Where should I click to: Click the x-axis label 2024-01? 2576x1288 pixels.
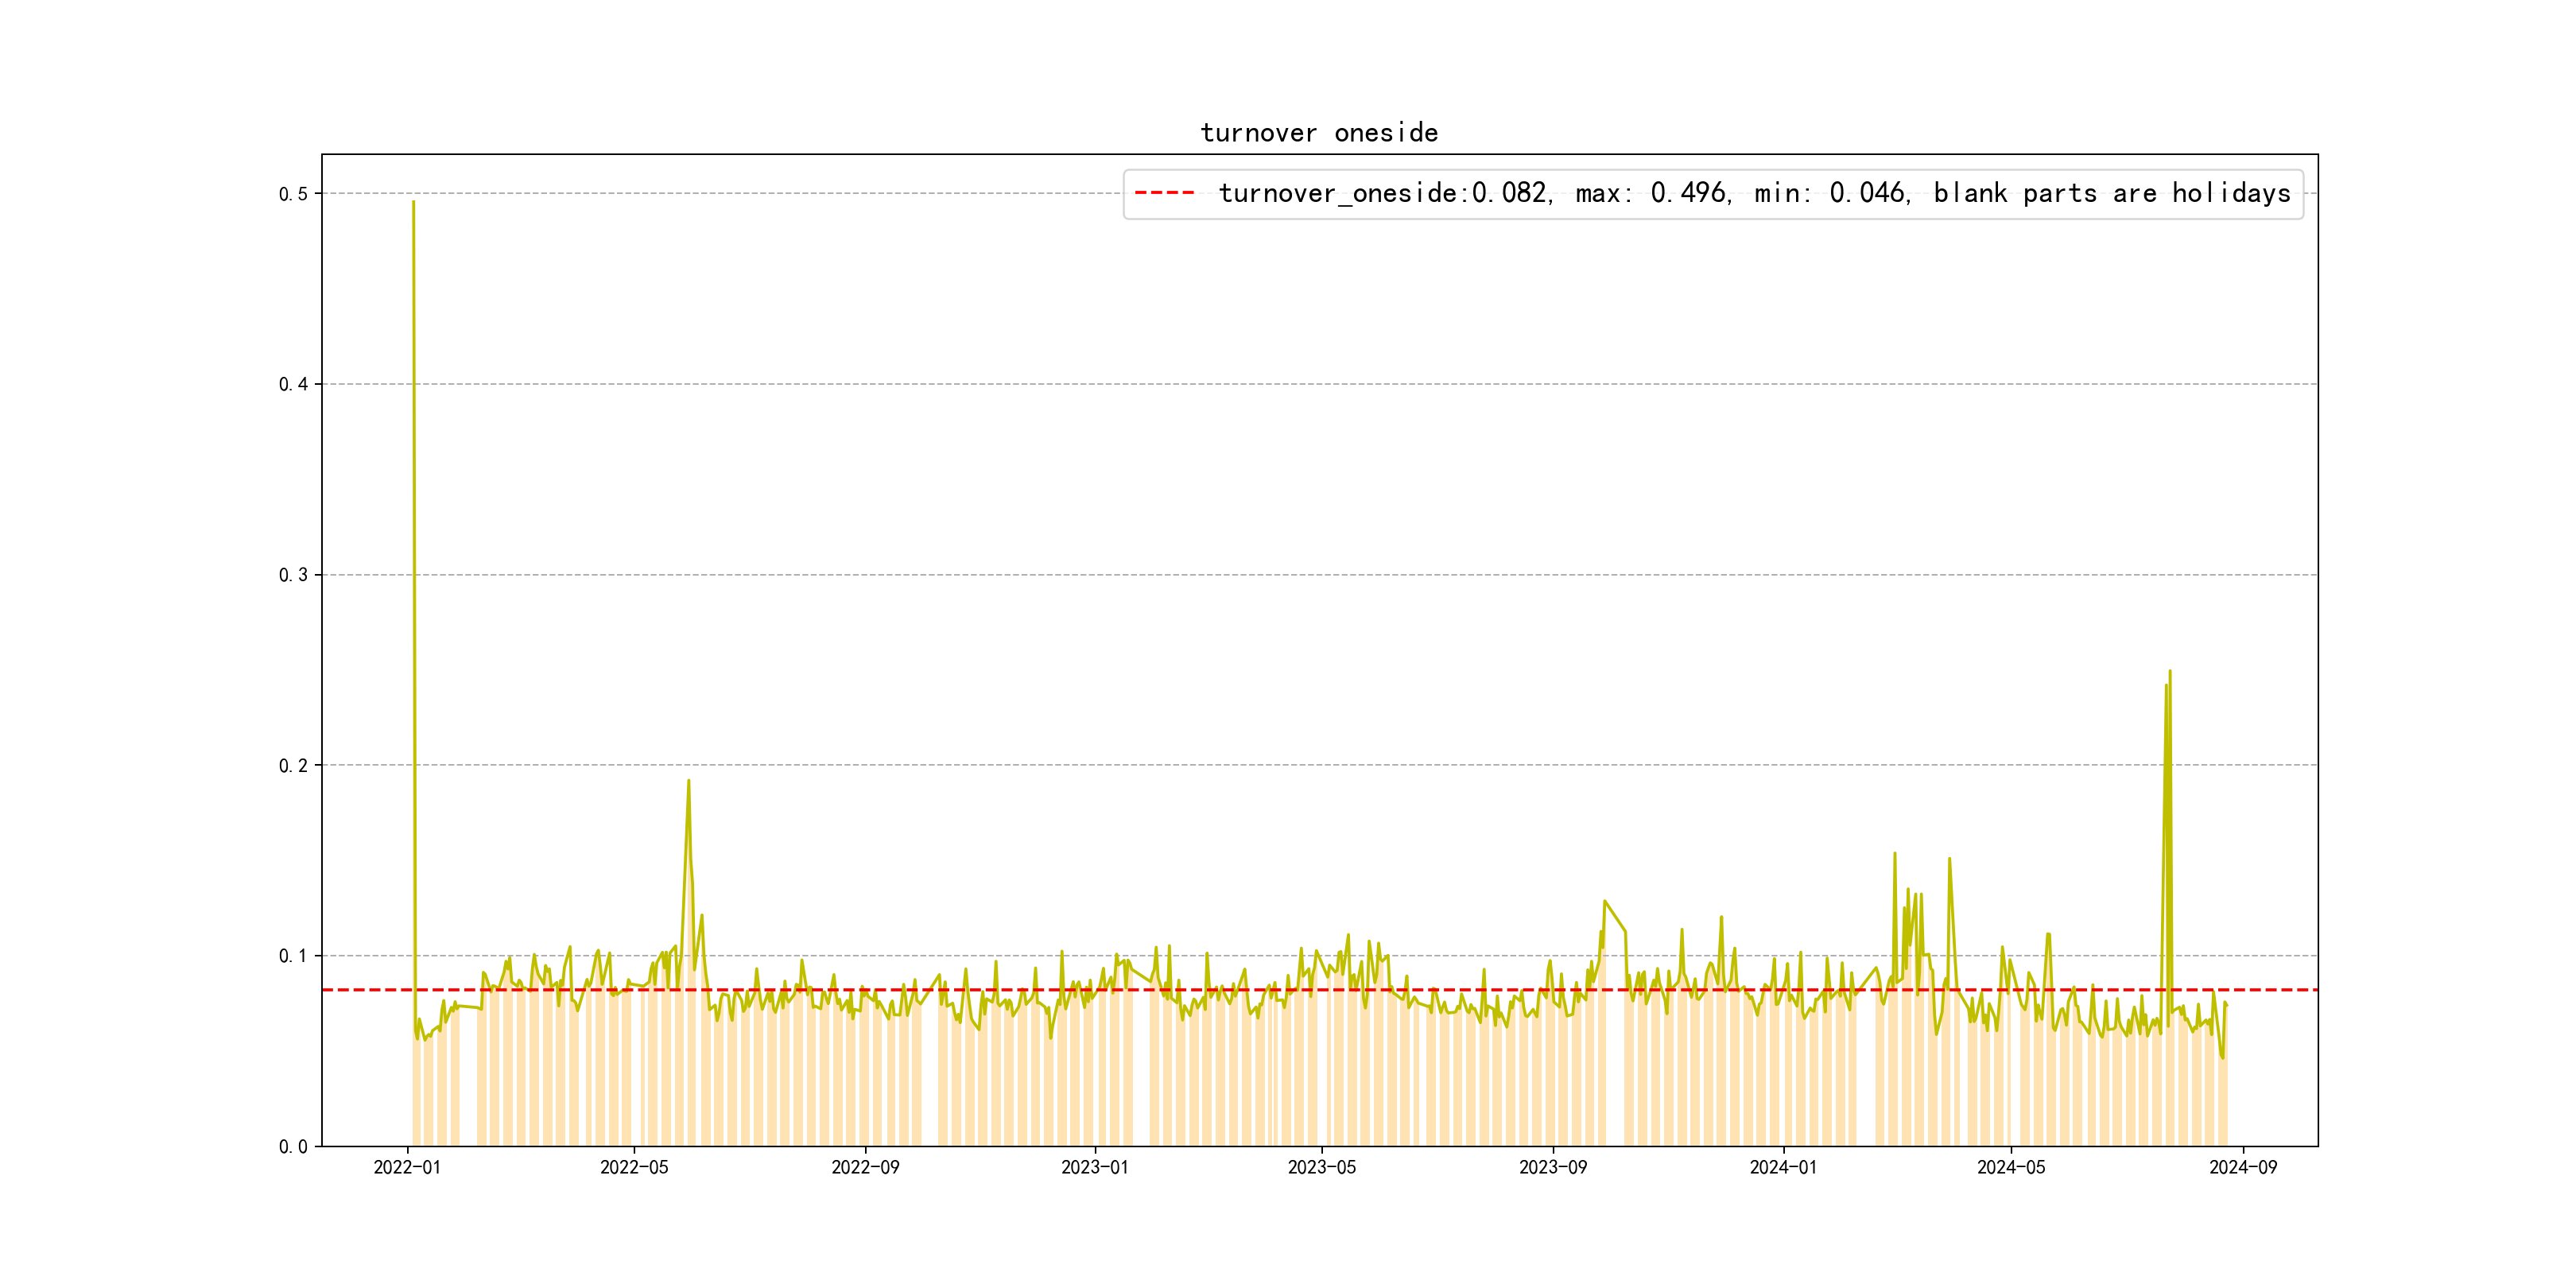1783,1167
